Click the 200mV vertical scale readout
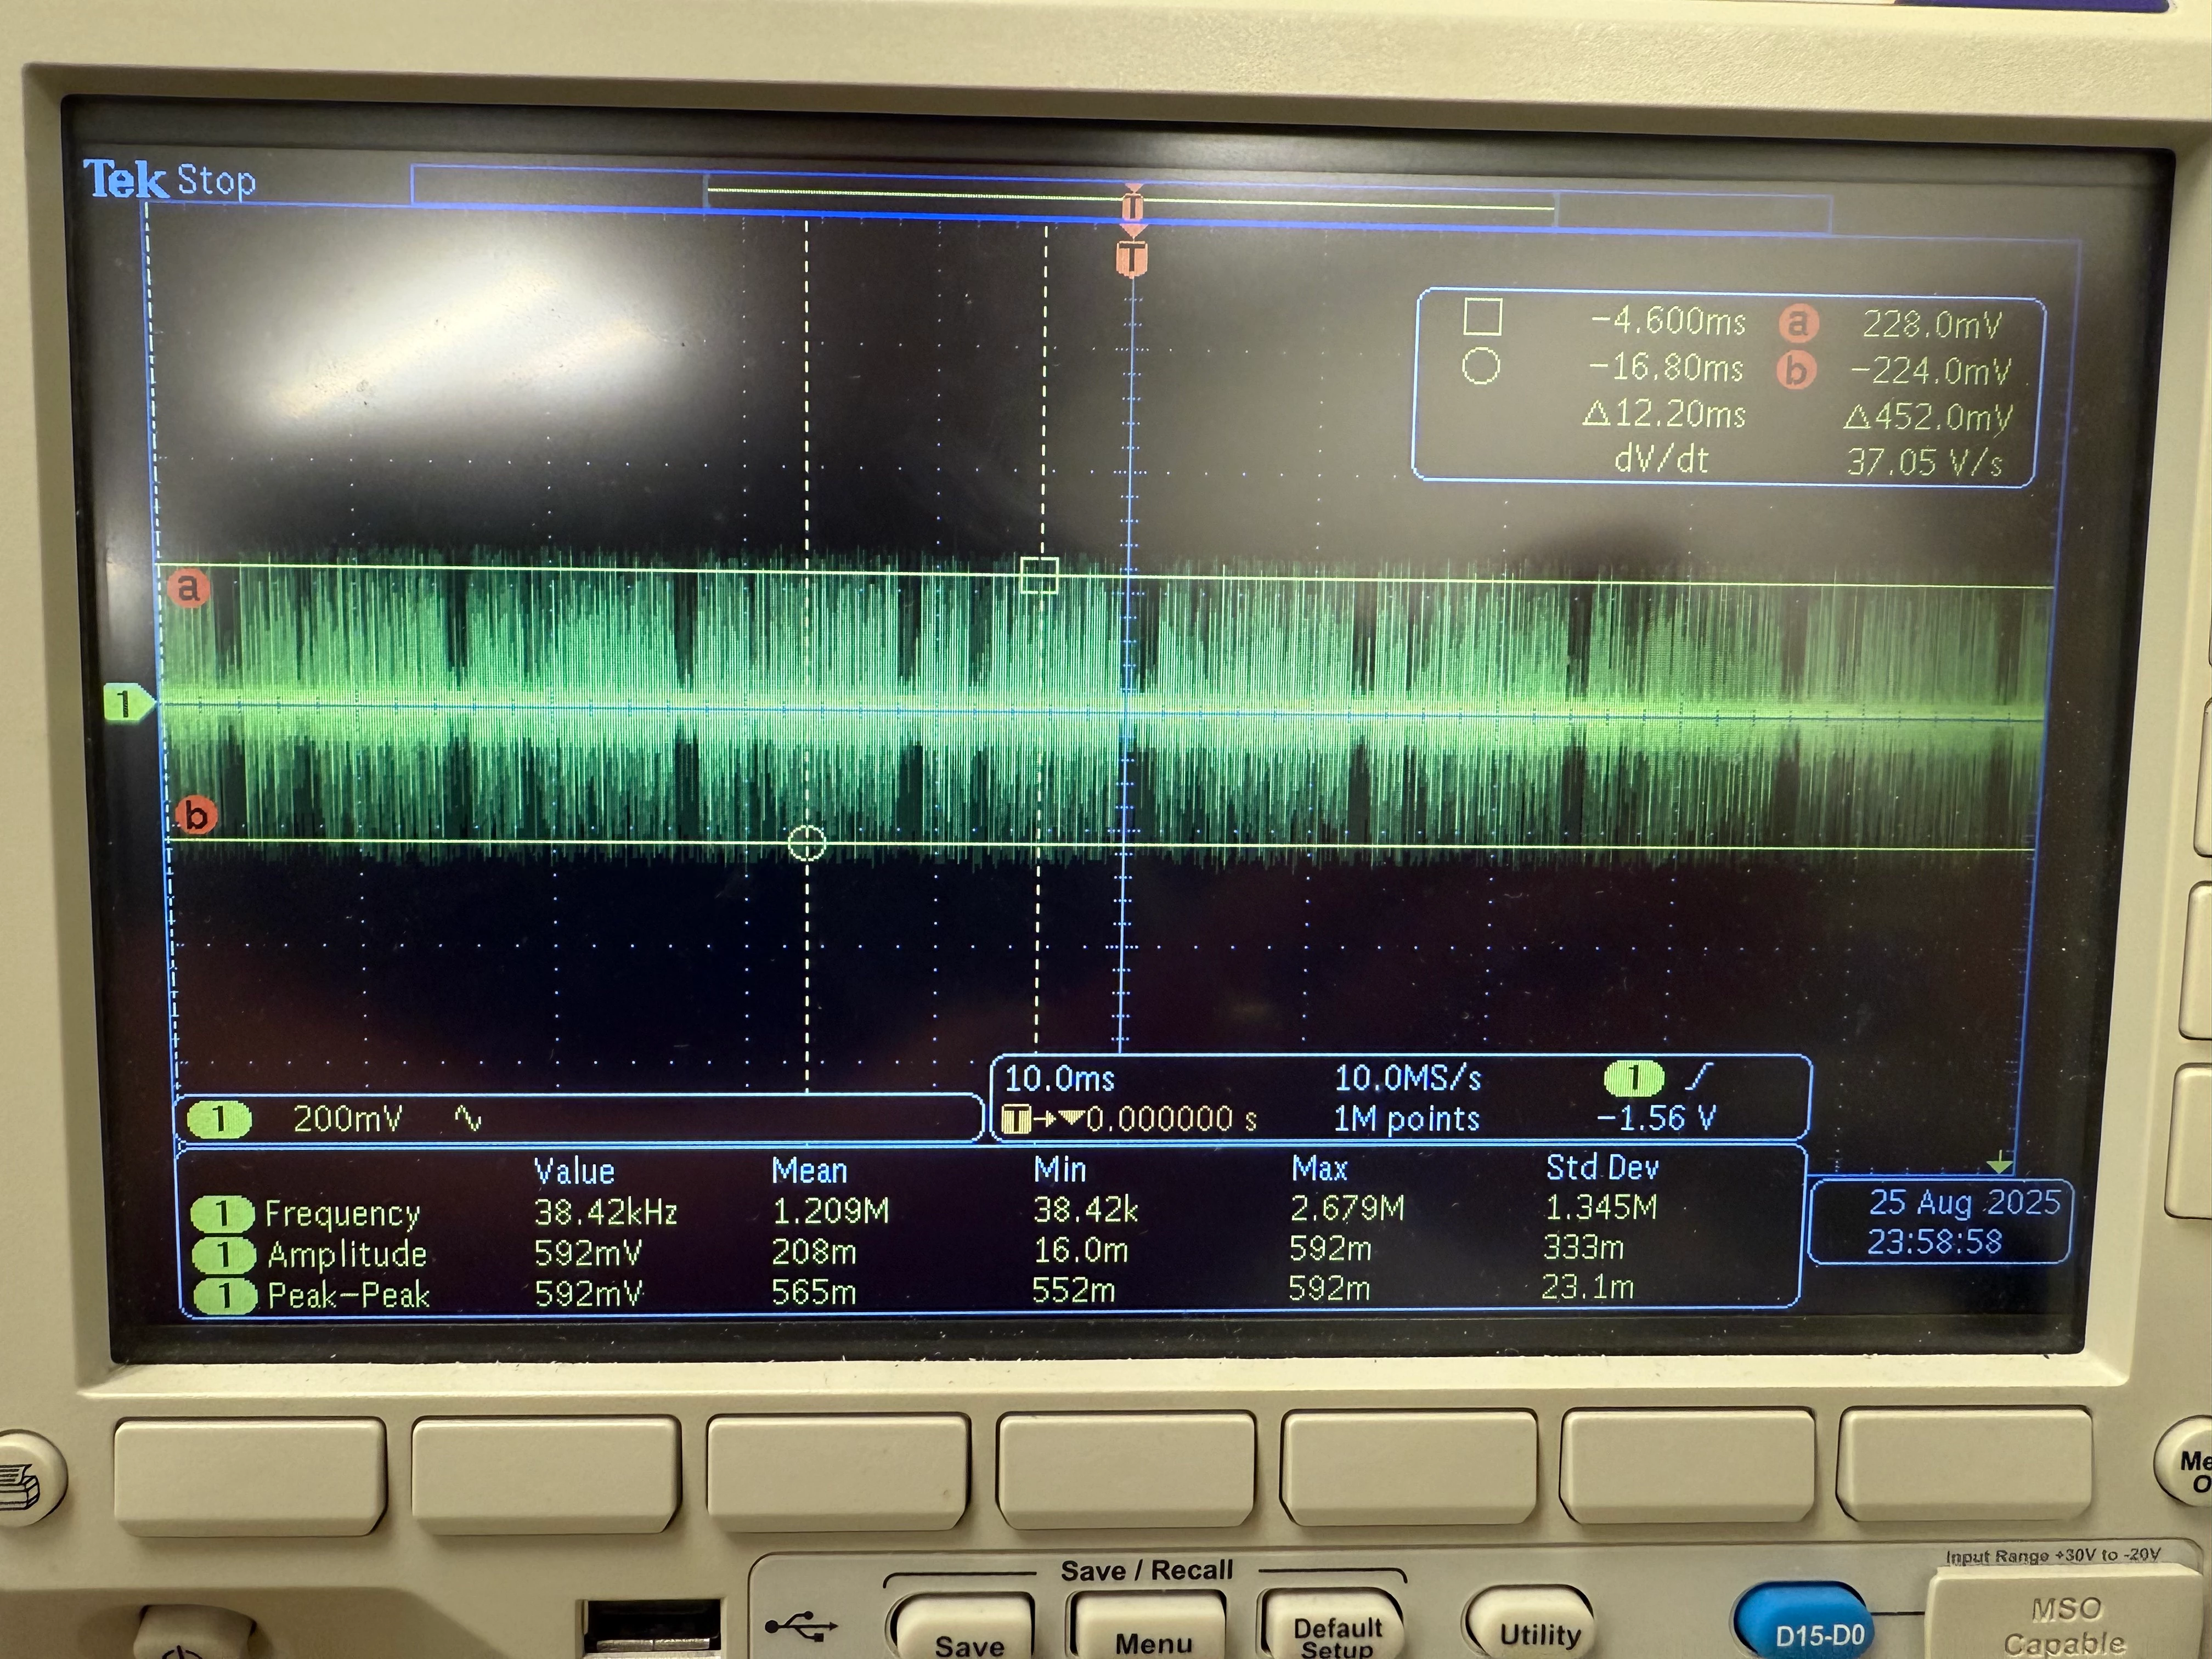 click(347, 1118)
